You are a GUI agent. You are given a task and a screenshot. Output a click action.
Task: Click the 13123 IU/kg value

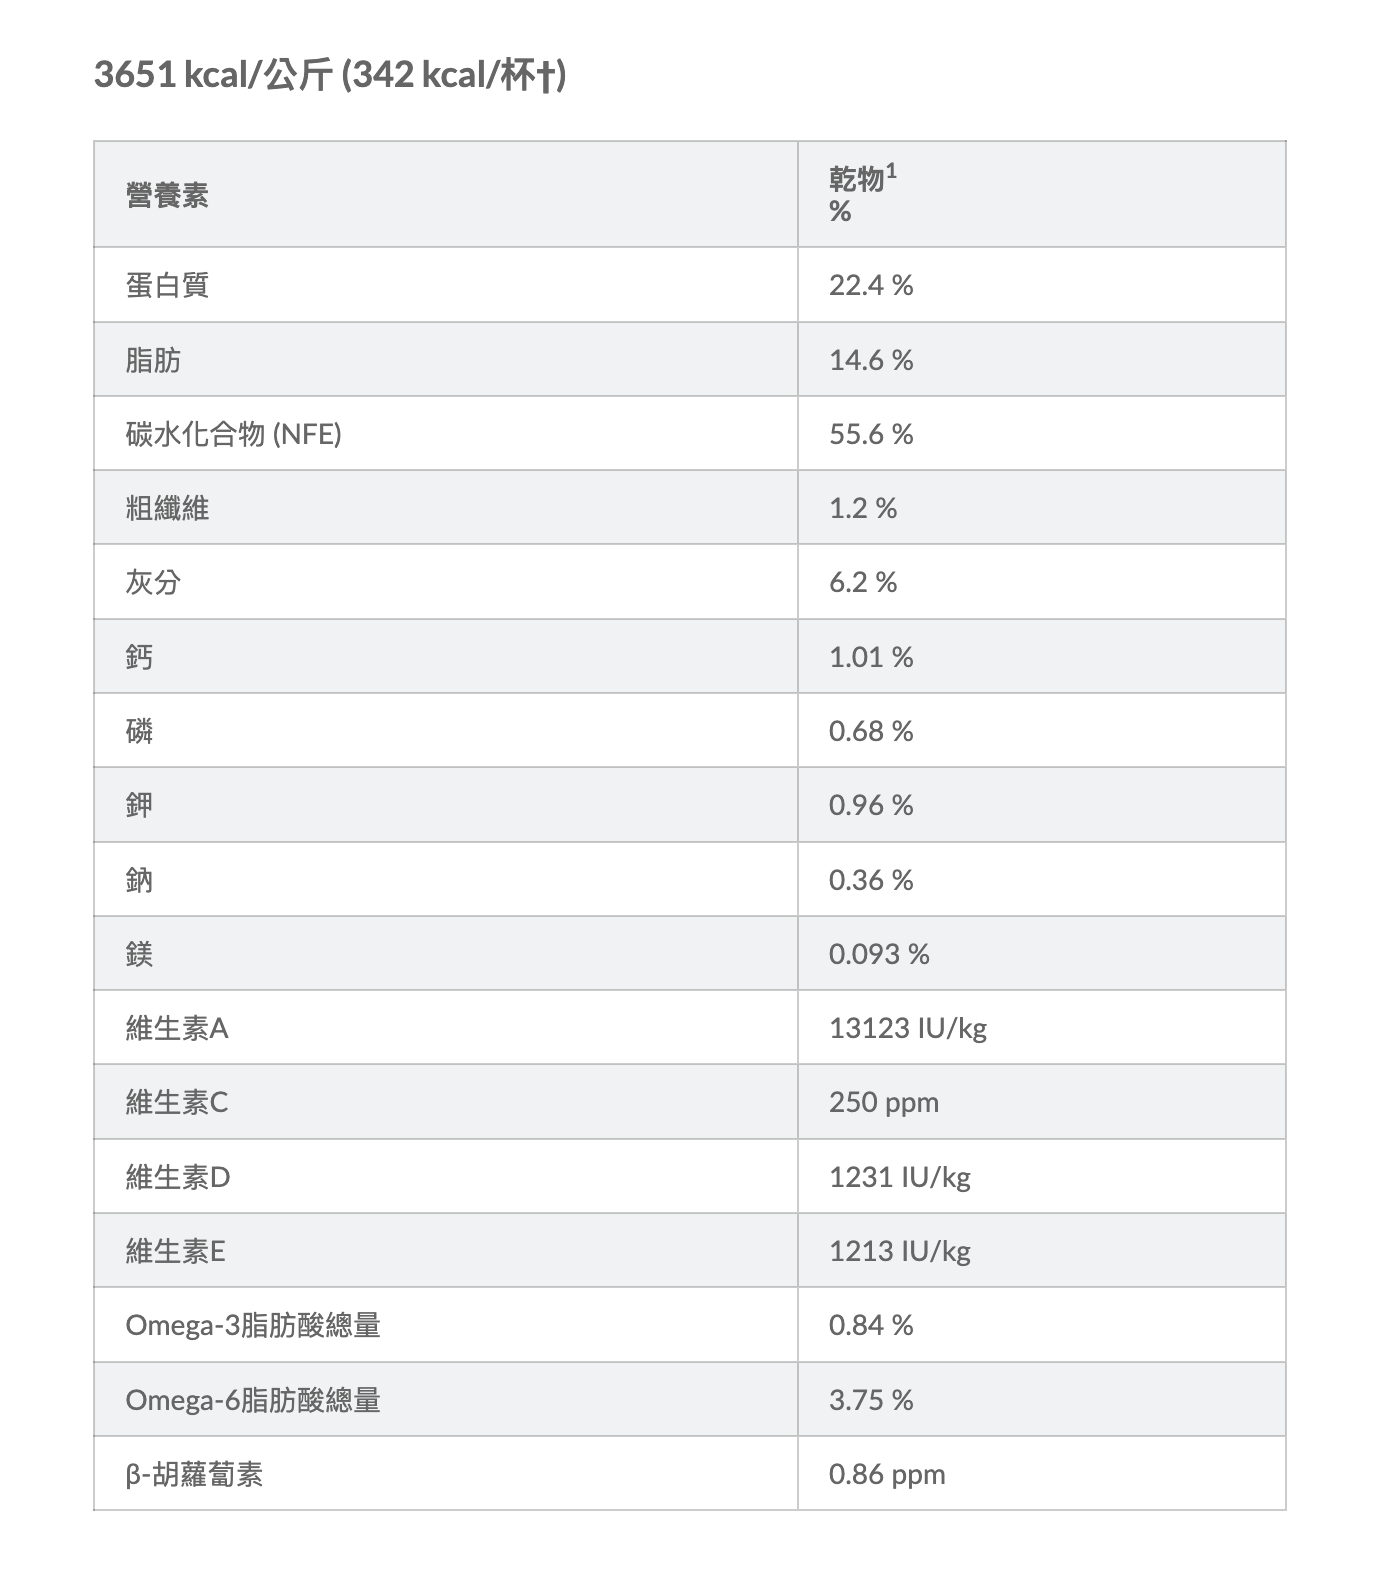[x=907, y=1028]
